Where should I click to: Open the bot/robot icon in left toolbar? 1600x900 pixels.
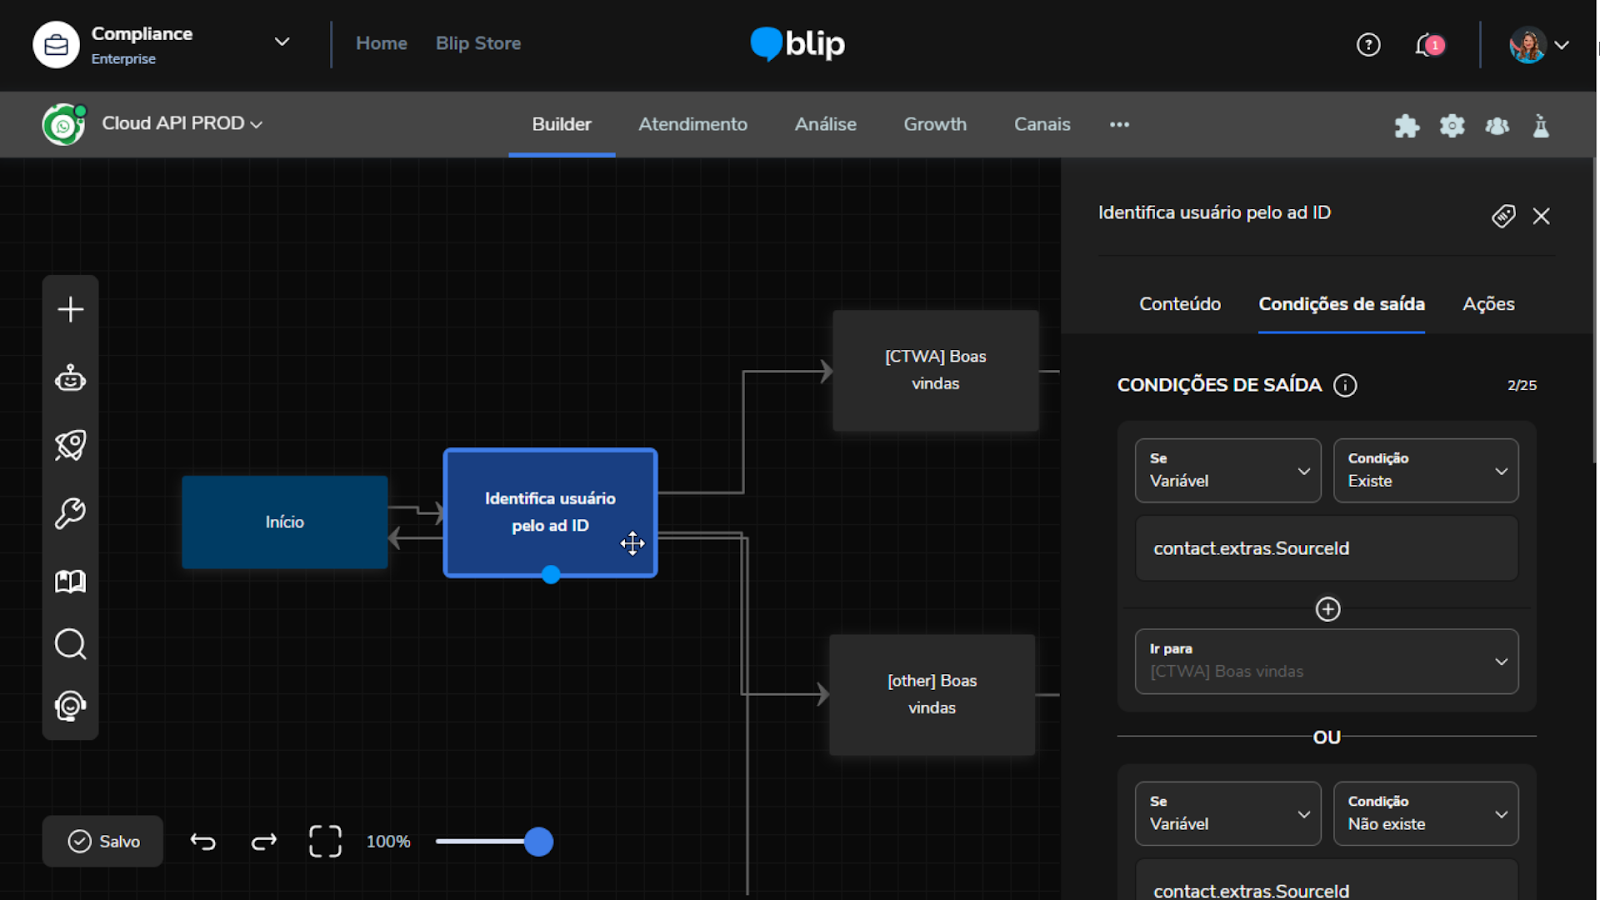coord(70,378)
